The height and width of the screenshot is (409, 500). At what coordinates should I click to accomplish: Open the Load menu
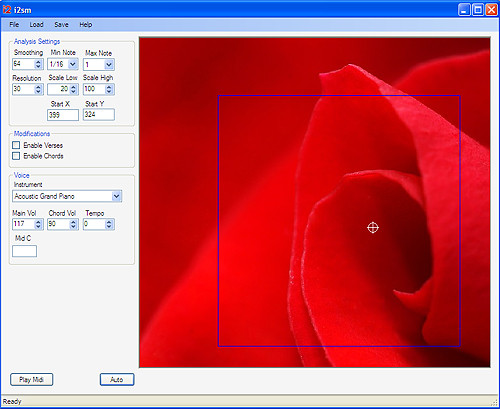pyautogui.click(x=36, y=24)
